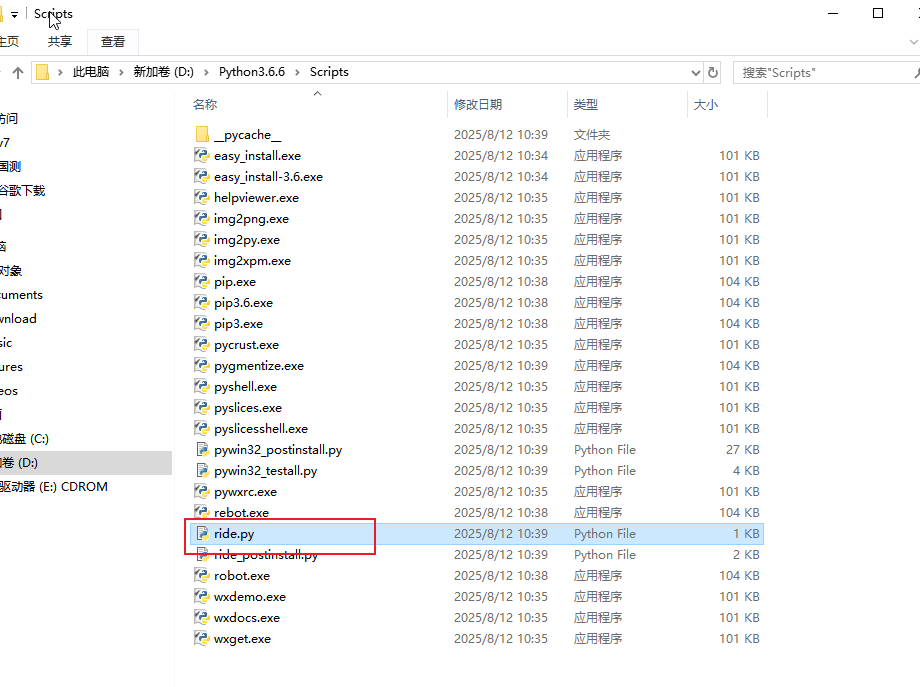Expand chevron after Python3.6.6 in breadcrumb

point(297,72)
